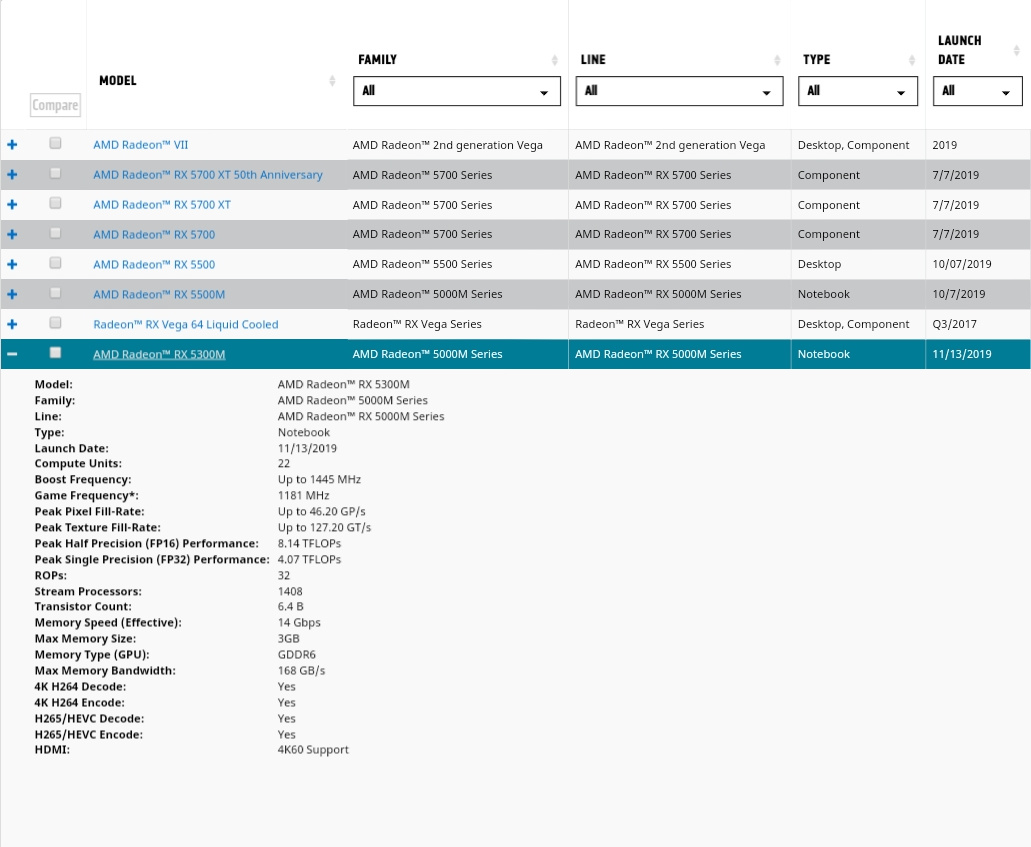Click the LAUNCH DATE column header label
Image resolution: width=1031 pixels, height=847 pixels.
coord(960,50)
